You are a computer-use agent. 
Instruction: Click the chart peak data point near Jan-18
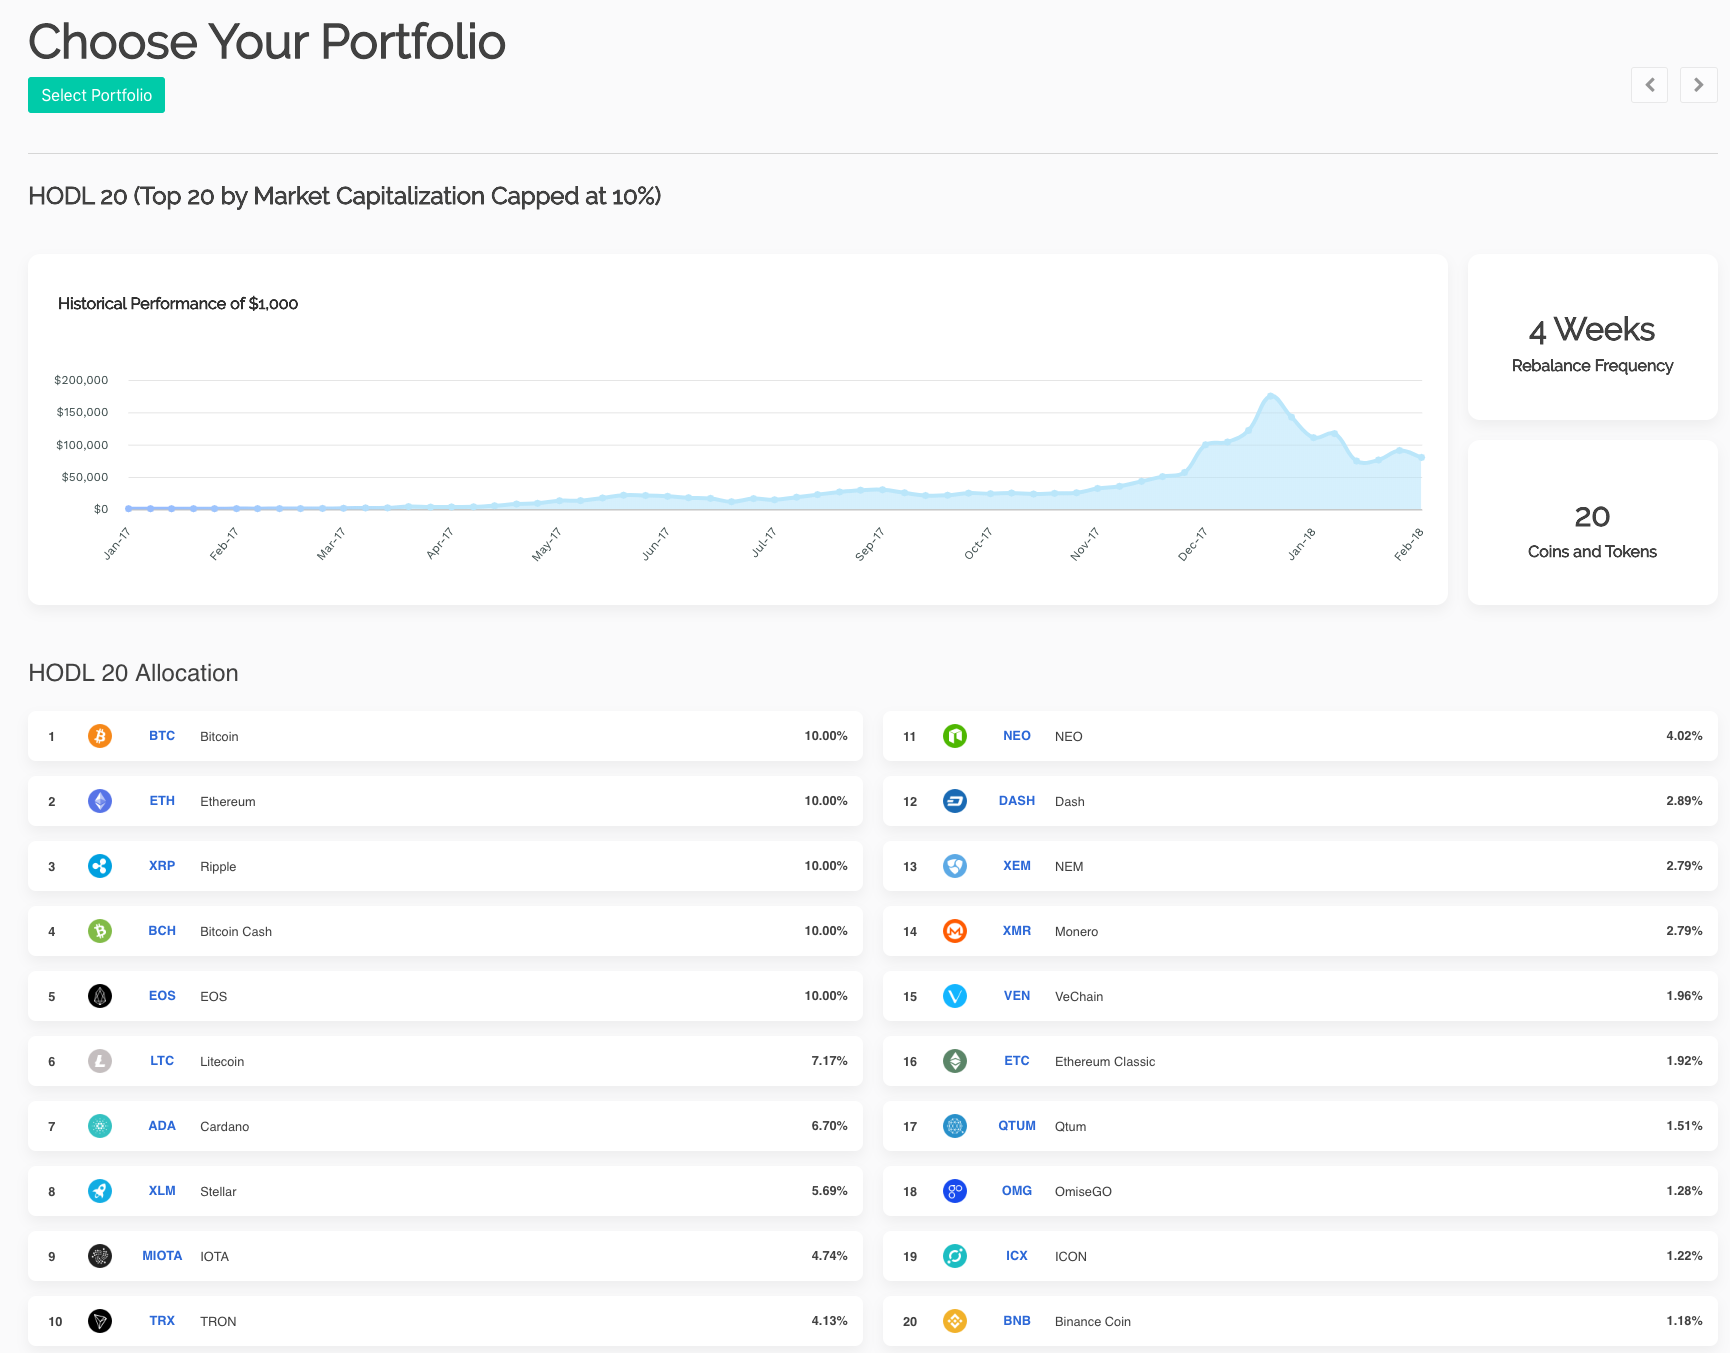click(x=1271, y=396)
